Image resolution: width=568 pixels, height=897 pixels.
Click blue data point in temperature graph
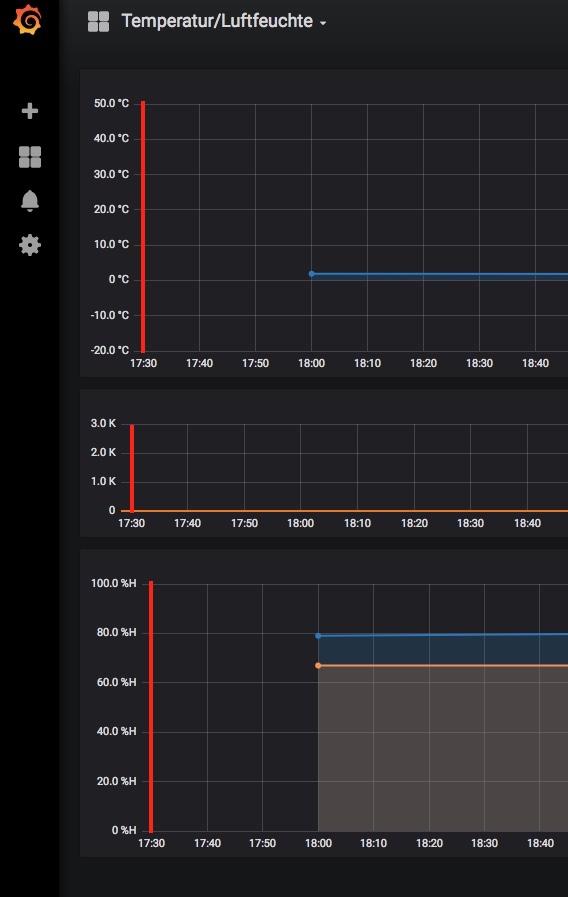coord(312,274)
